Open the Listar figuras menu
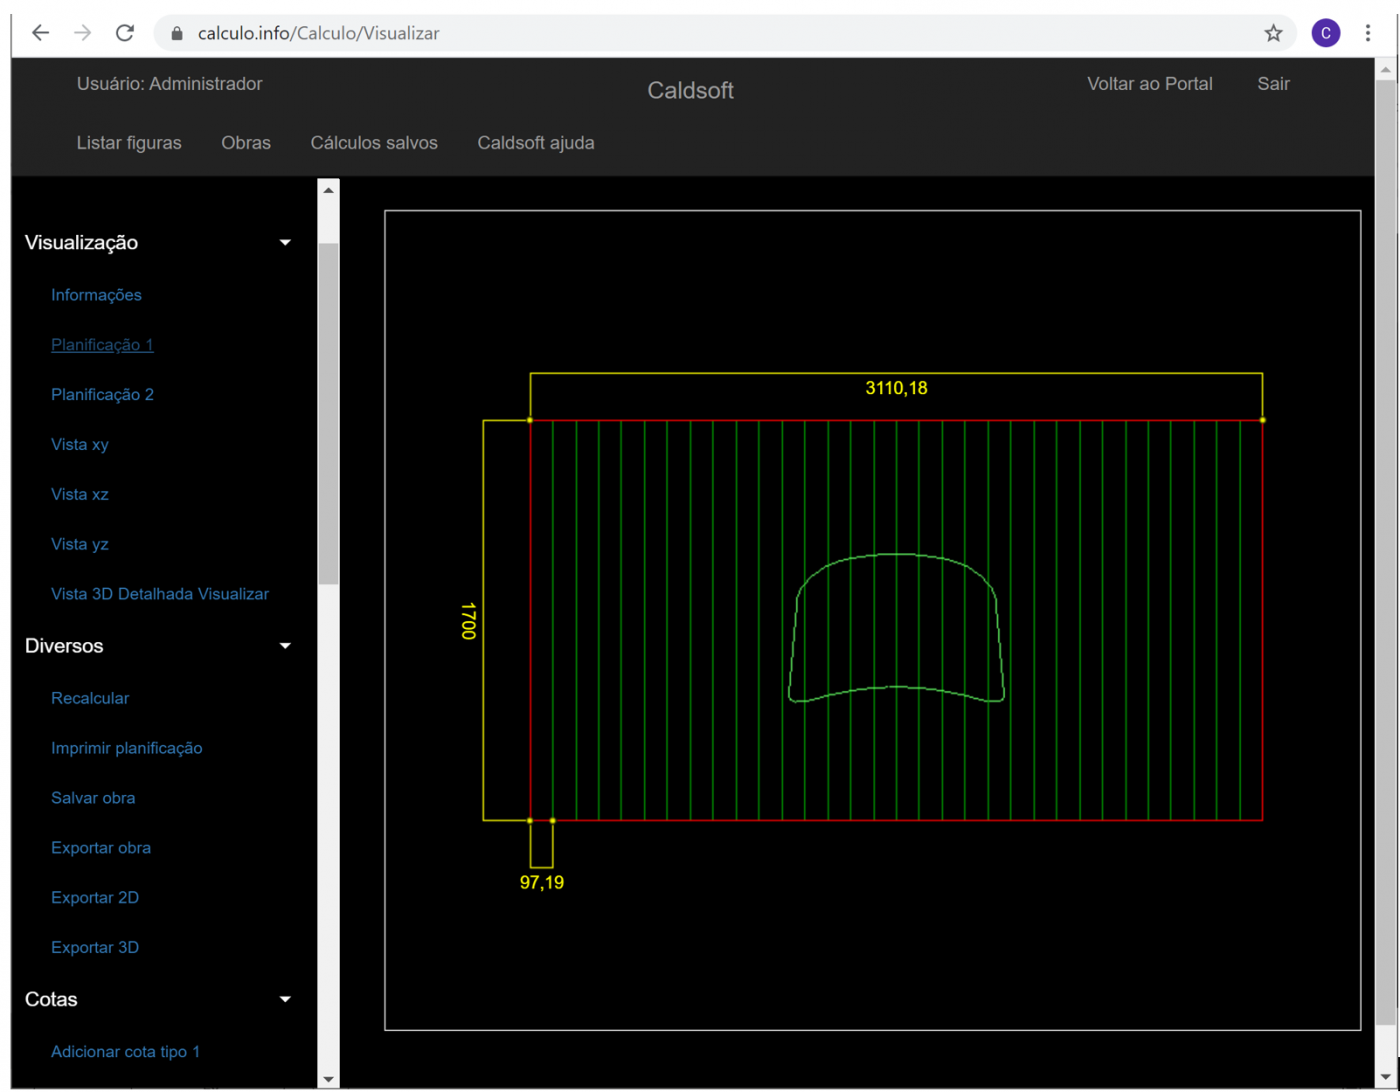The width and height of the screenshot is (1400, 1092). coord(129,143)
